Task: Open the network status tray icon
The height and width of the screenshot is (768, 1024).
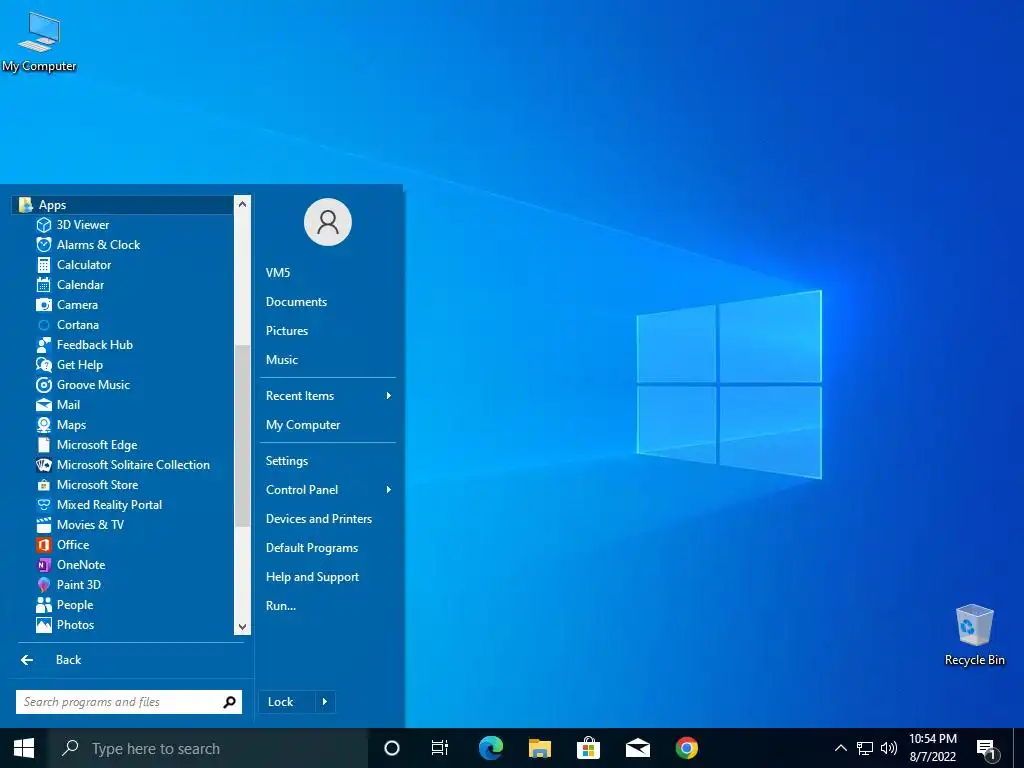Action: pyautogui.click(x=865, y=748)
